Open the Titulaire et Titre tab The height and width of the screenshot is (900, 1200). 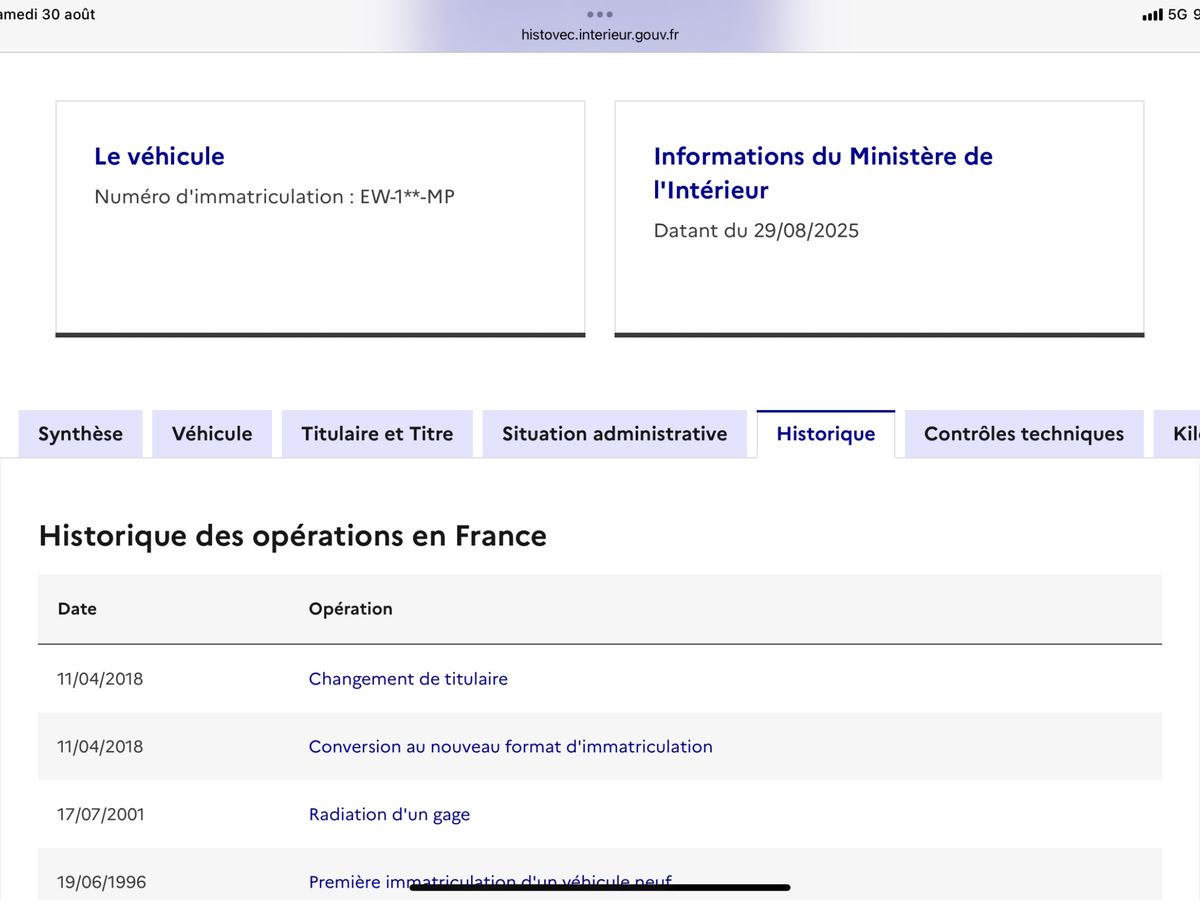[x=377, y=434]
